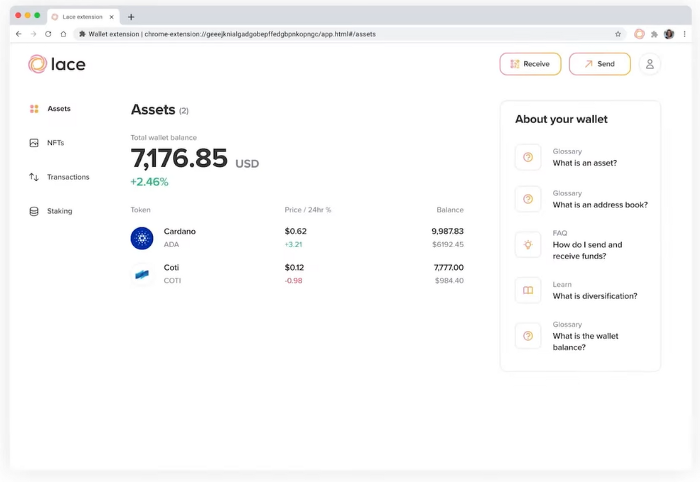Image resolution: width=700 pixels, height=482 pixels.
Task: Click book icon beside diversification entry
Action: tap(528, 291)
